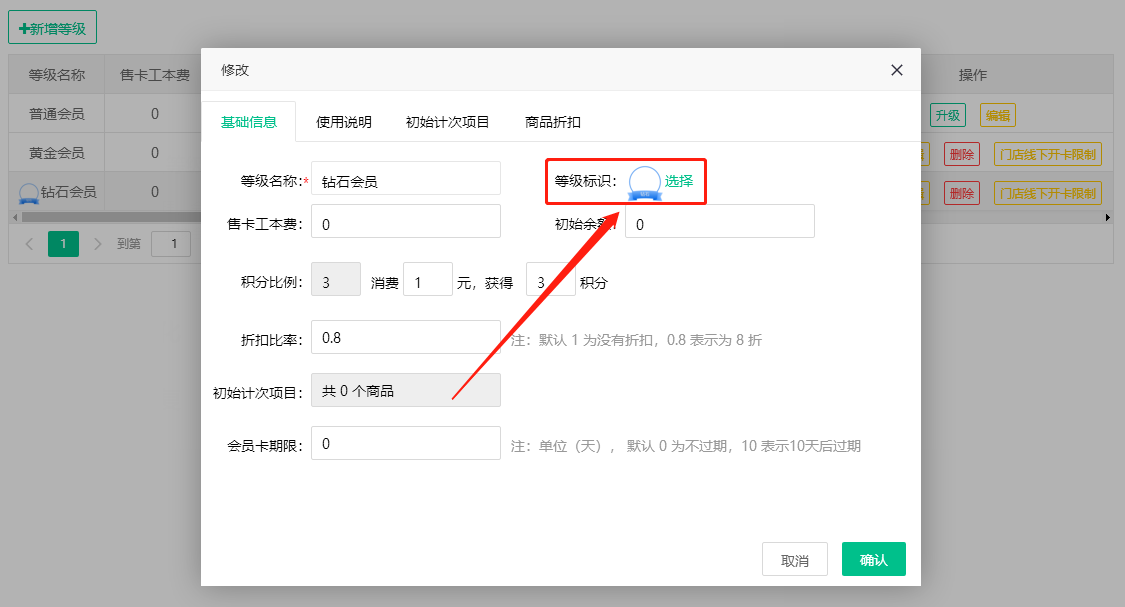Click the 选择 link for level badge
The image size is (1125, 607).
[x=679, y=182]
